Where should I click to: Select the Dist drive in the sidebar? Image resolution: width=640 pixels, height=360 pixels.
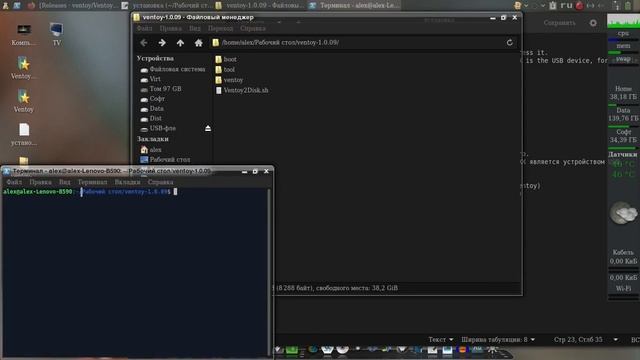point(151,118)
